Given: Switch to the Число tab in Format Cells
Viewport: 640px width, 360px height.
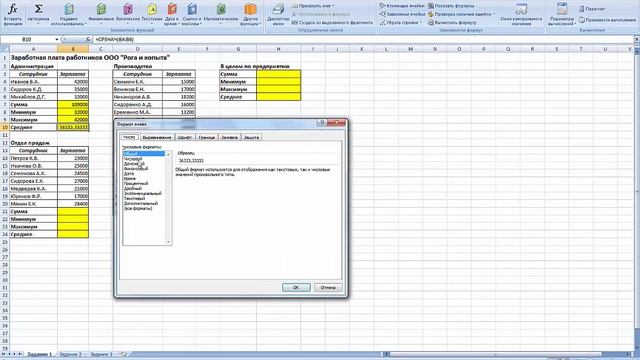Looking at the screenshot, I should click(129, 137).
